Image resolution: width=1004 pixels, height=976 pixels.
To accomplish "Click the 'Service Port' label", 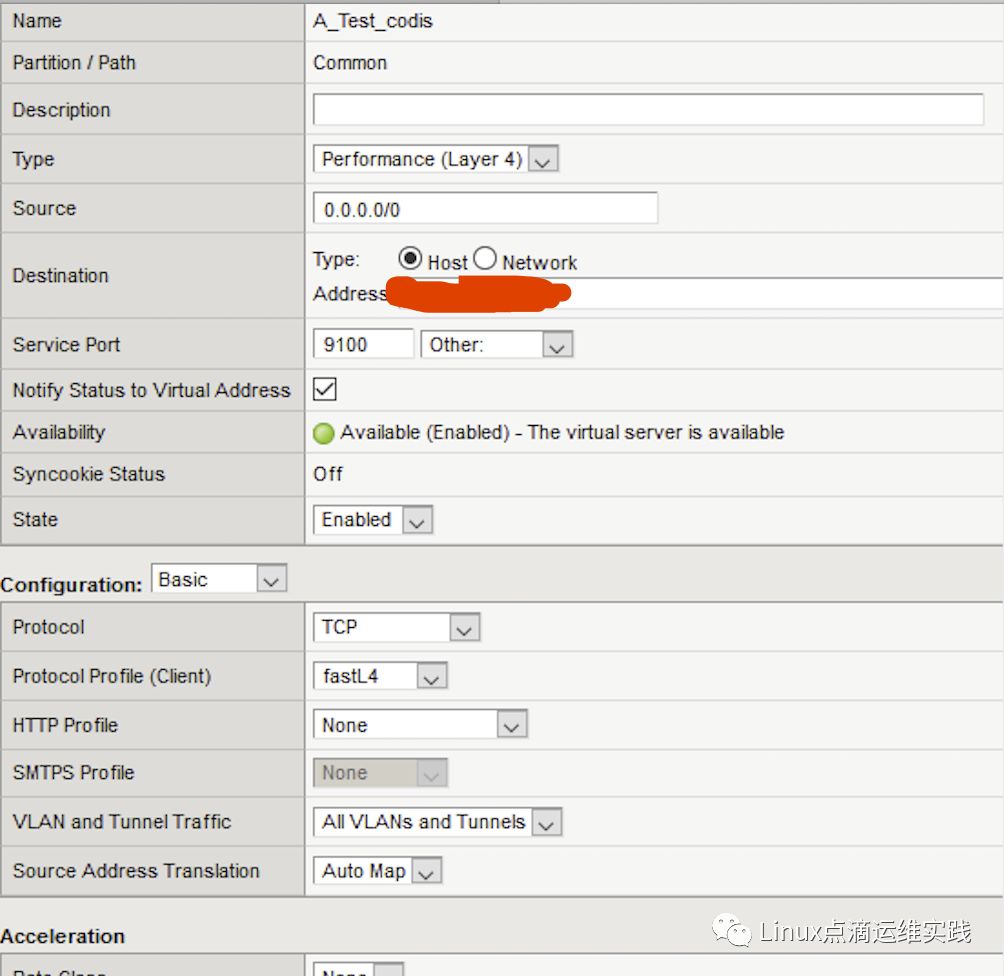I will 67,345.
